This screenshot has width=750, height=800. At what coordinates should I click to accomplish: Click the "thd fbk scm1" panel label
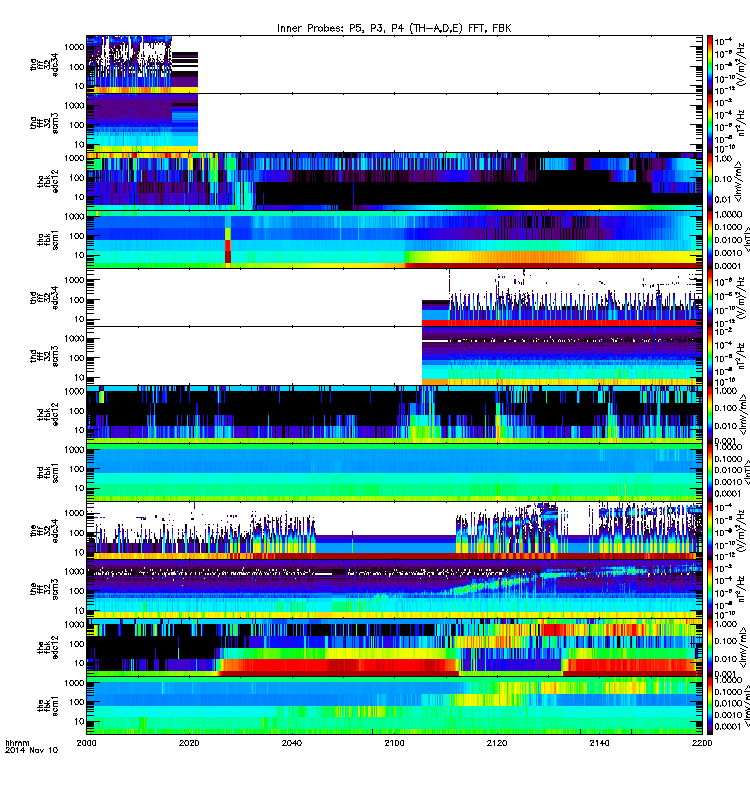[48, 472]
